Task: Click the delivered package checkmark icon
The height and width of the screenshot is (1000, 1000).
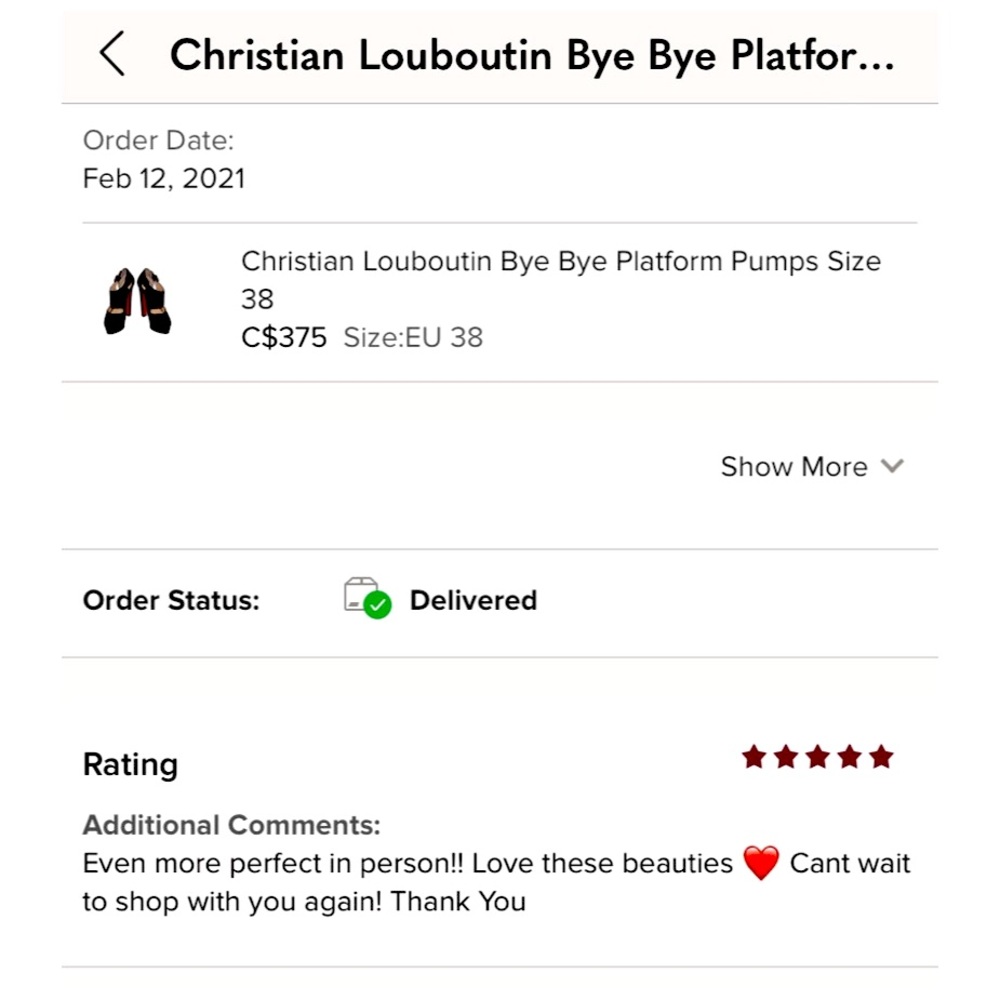Action: tap(366, 597)
